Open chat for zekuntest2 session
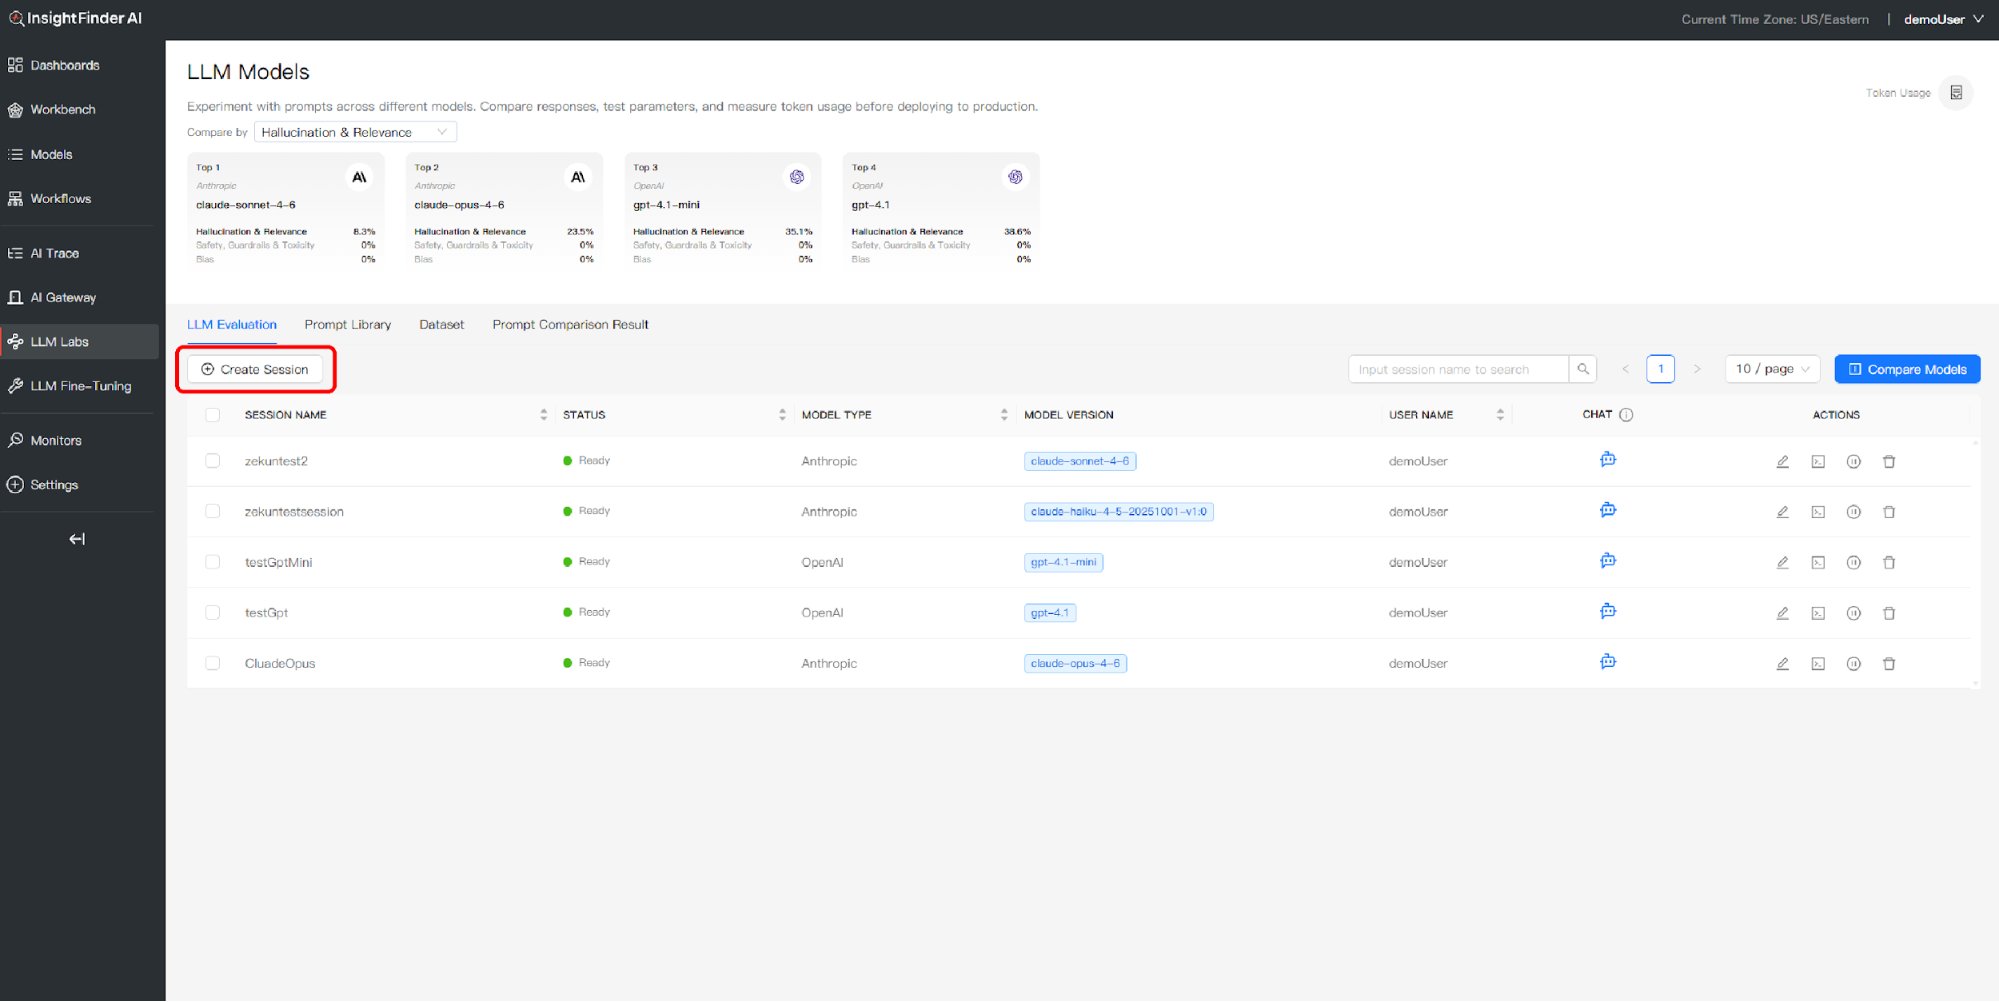Image resolution: width=1999 pixels, height=1002 pixels. tap(1607, 460)
